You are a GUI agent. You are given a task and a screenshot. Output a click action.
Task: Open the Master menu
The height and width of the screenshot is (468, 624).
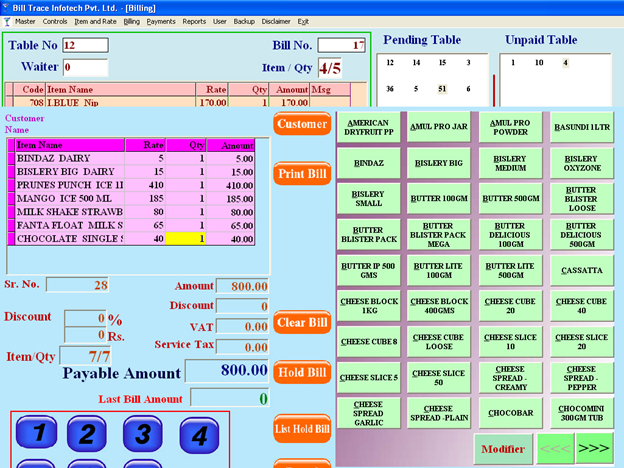pos(24,21)
